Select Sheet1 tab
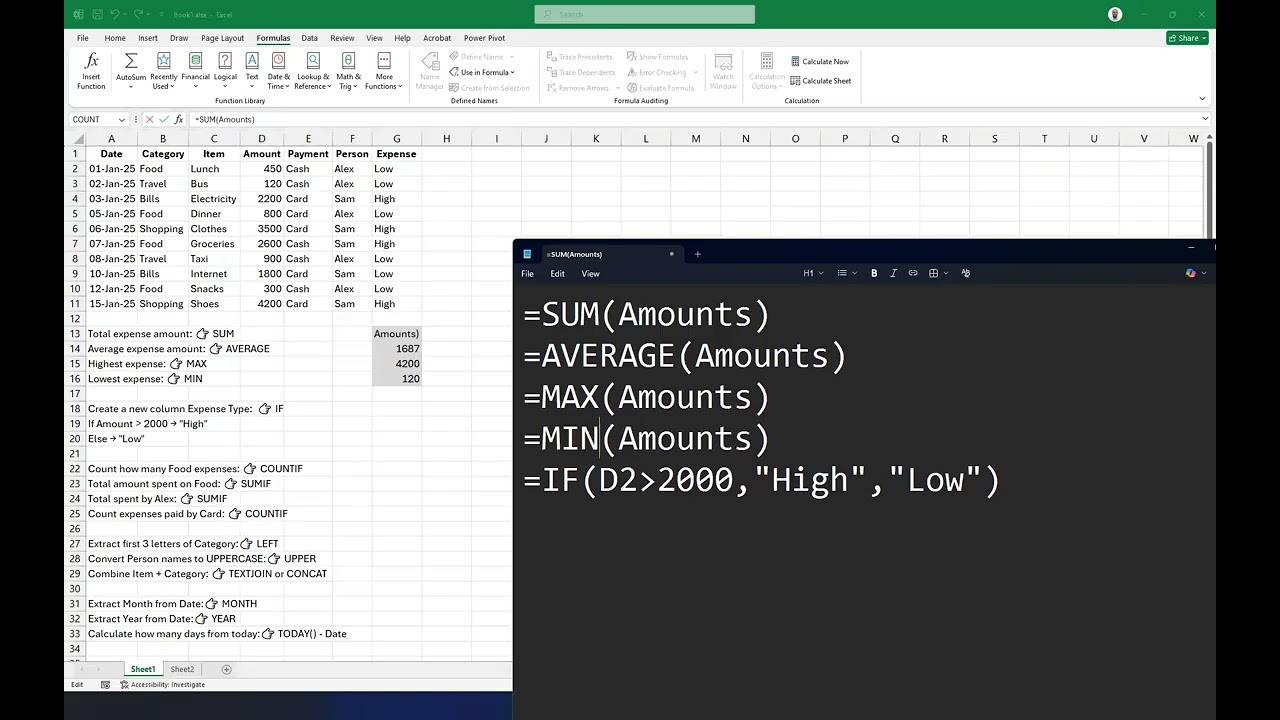The image size is (1280, 720). [143, 669]
